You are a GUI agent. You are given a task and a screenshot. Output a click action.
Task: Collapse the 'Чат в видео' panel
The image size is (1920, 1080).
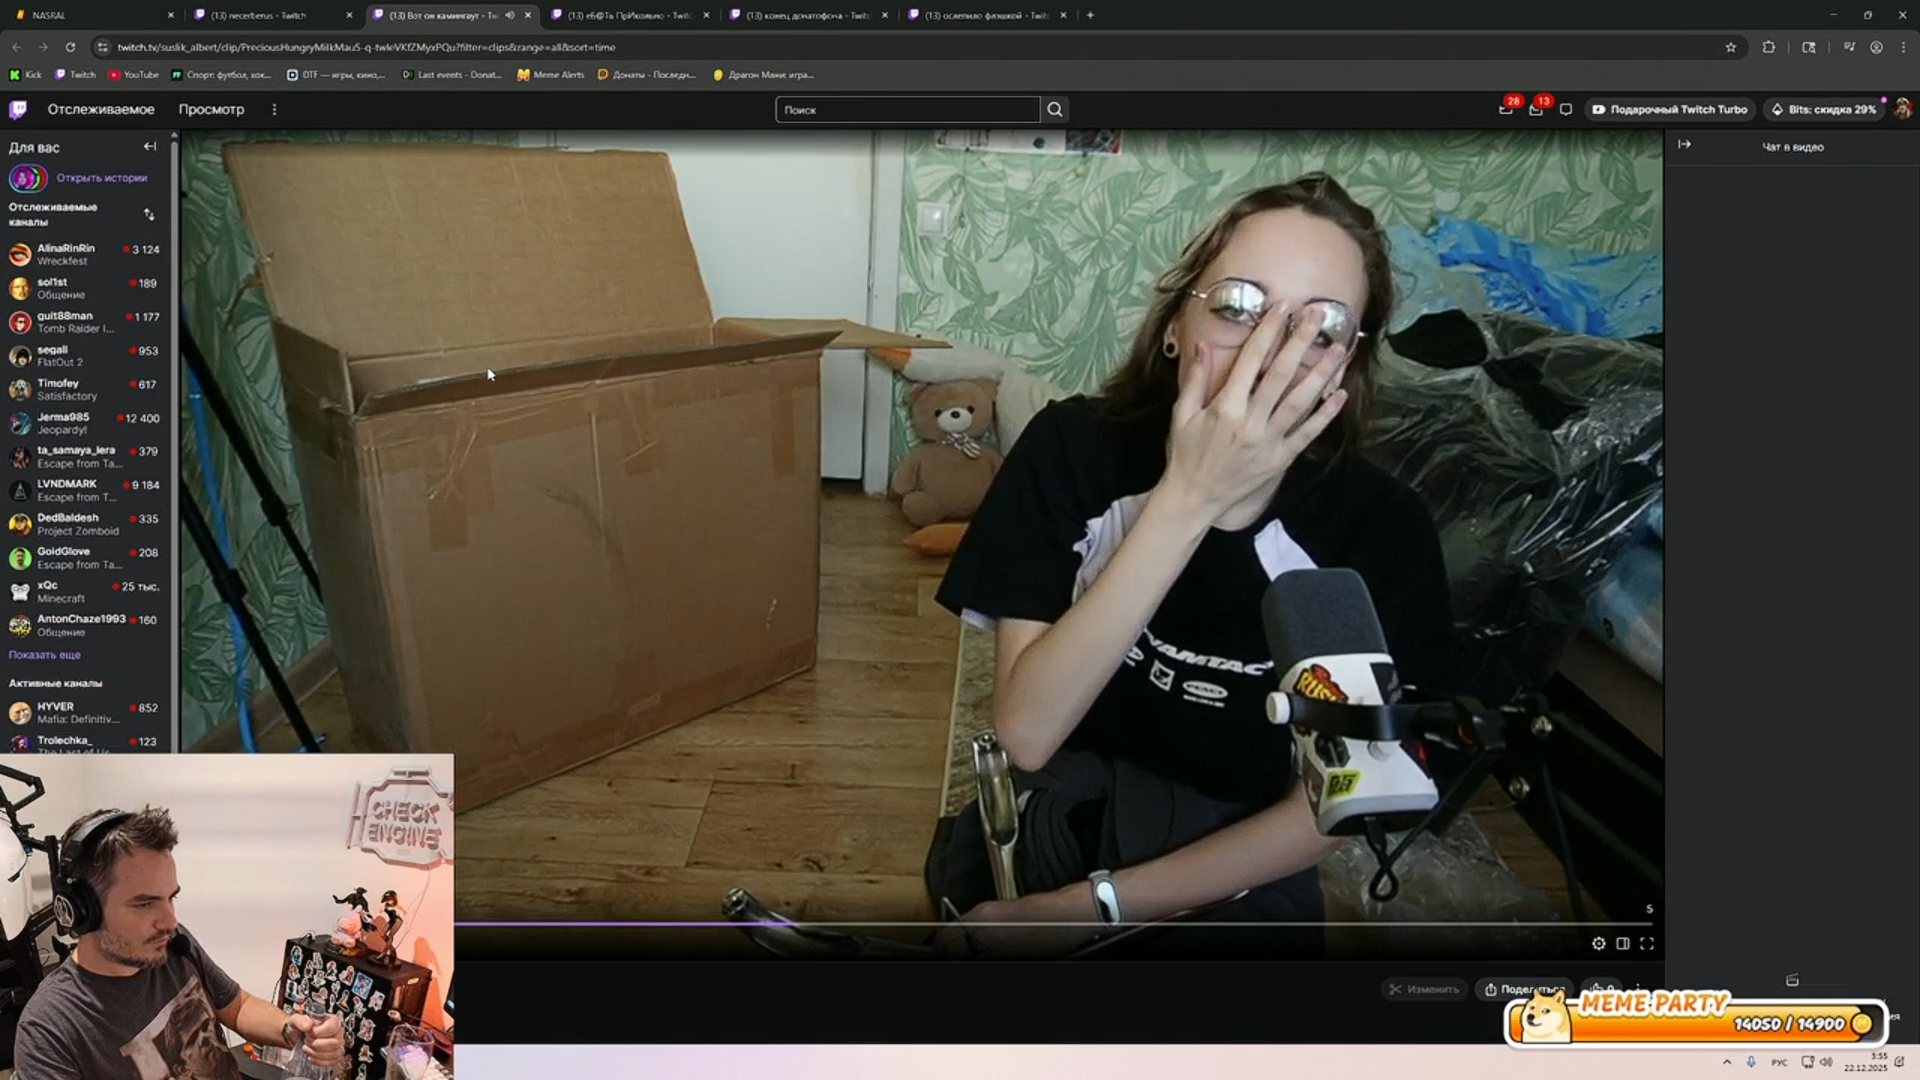pos(1684,145)
